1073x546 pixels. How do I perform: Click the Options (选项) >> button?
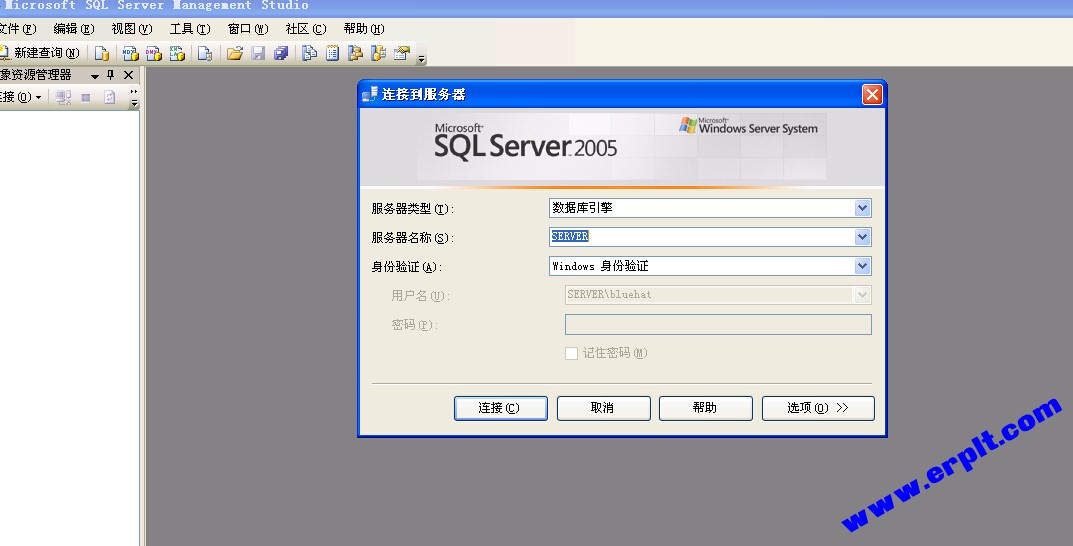tap(818, 408)
